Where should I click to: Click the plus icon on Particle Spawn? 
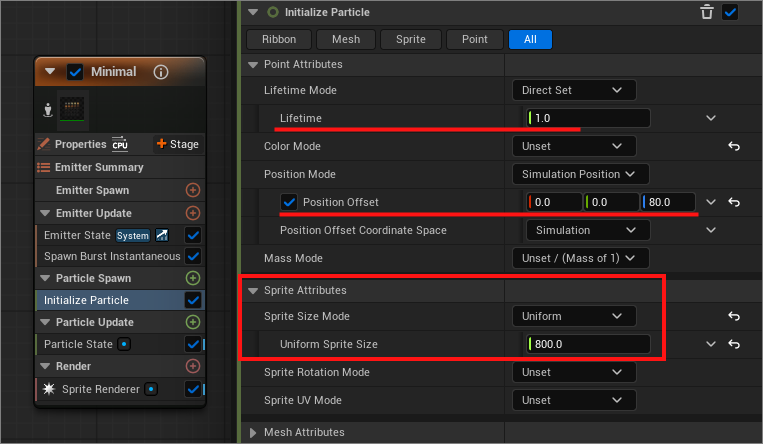[x=193, y=277]
